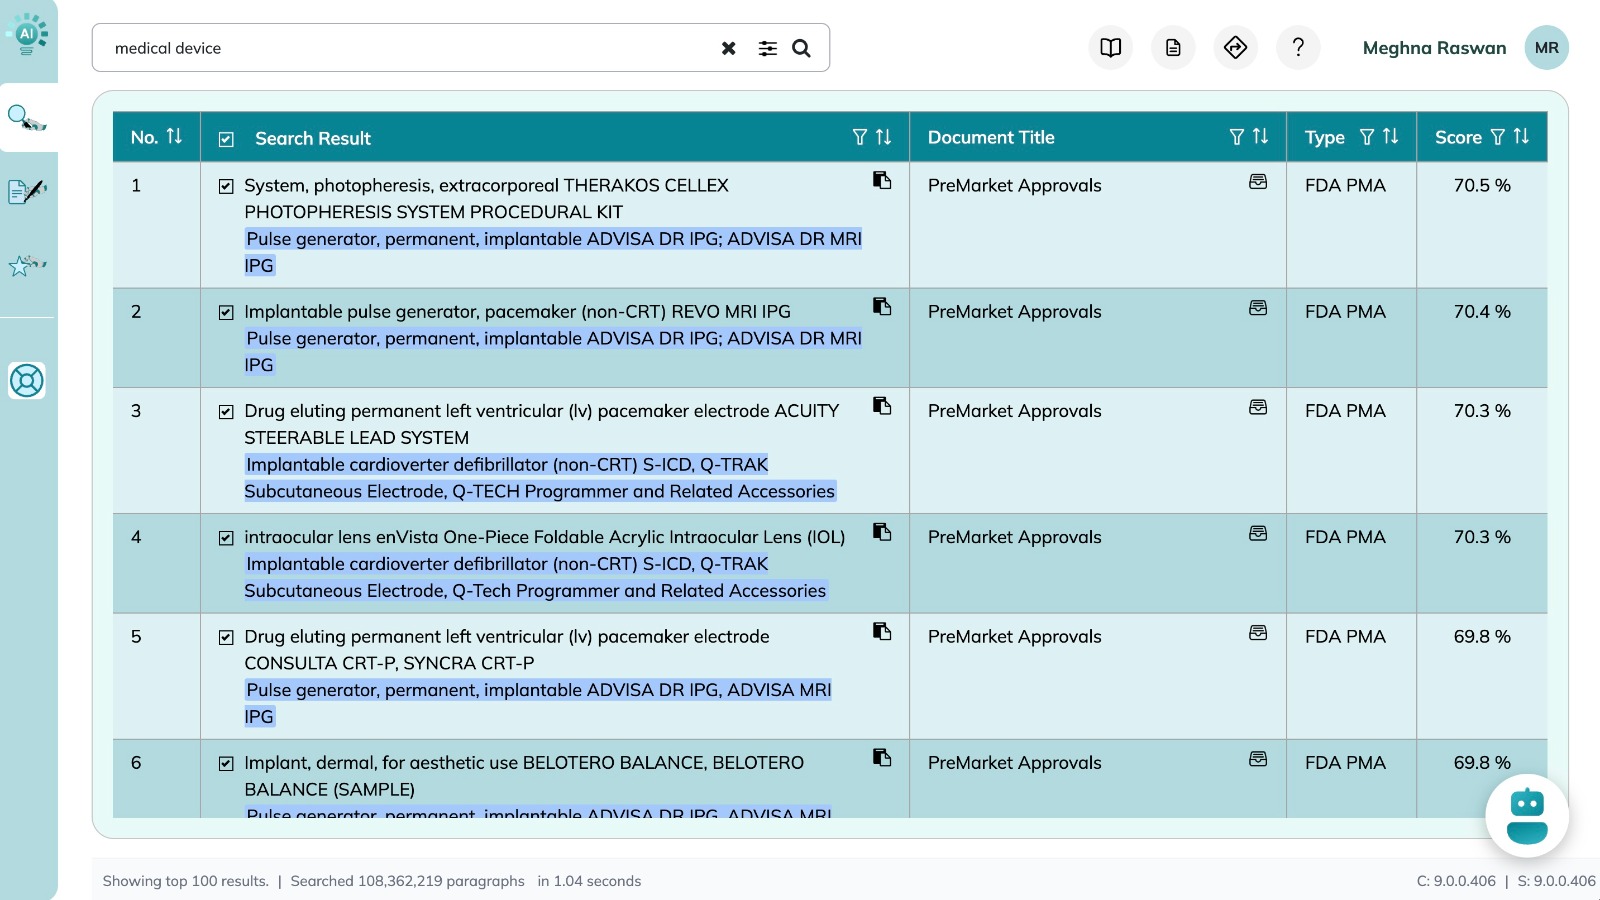The width and height of the screenshot is (1600, 900).
Task: Clear the medical device search text
Action: (x=728, y=48)
